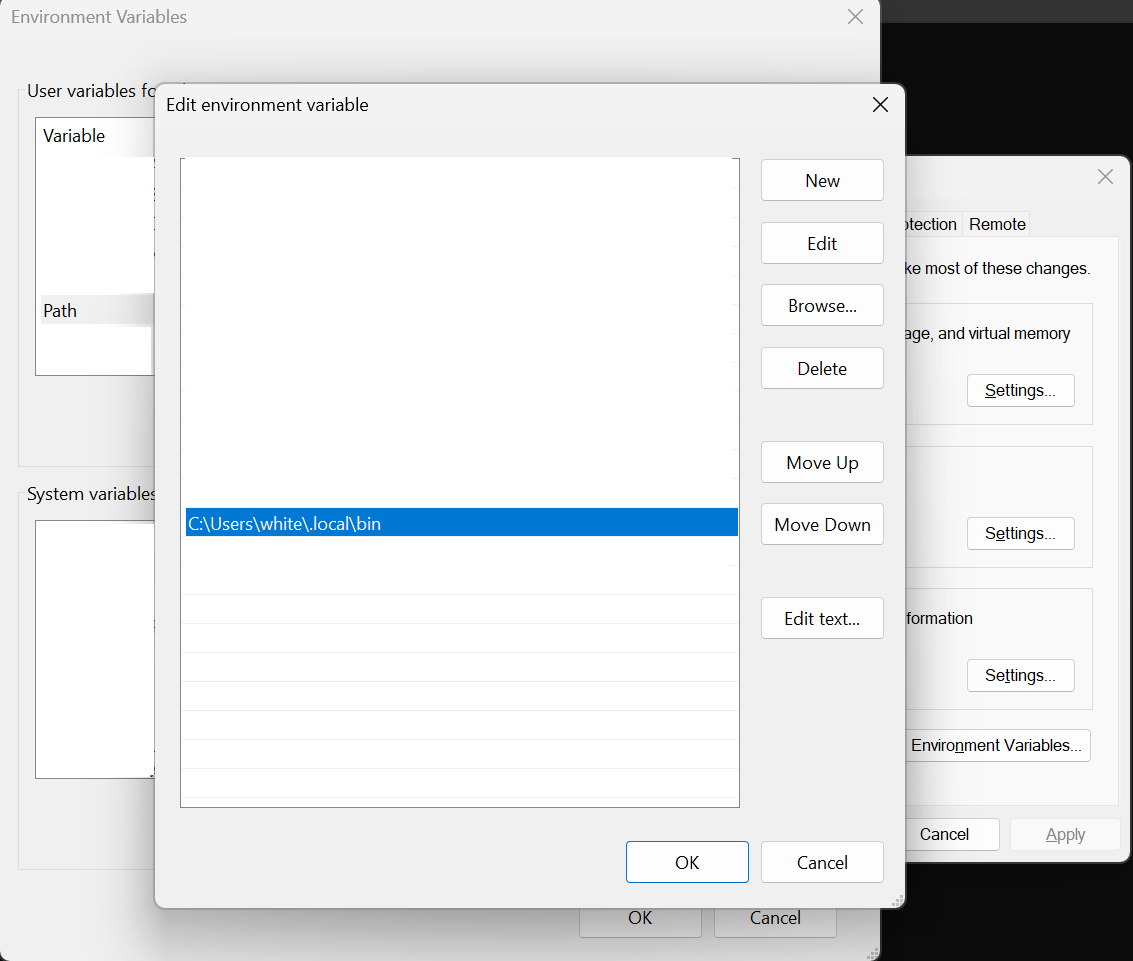Switch to the Remote tab
This screenshot has width=1133, height=961.
tap(997, 224)
